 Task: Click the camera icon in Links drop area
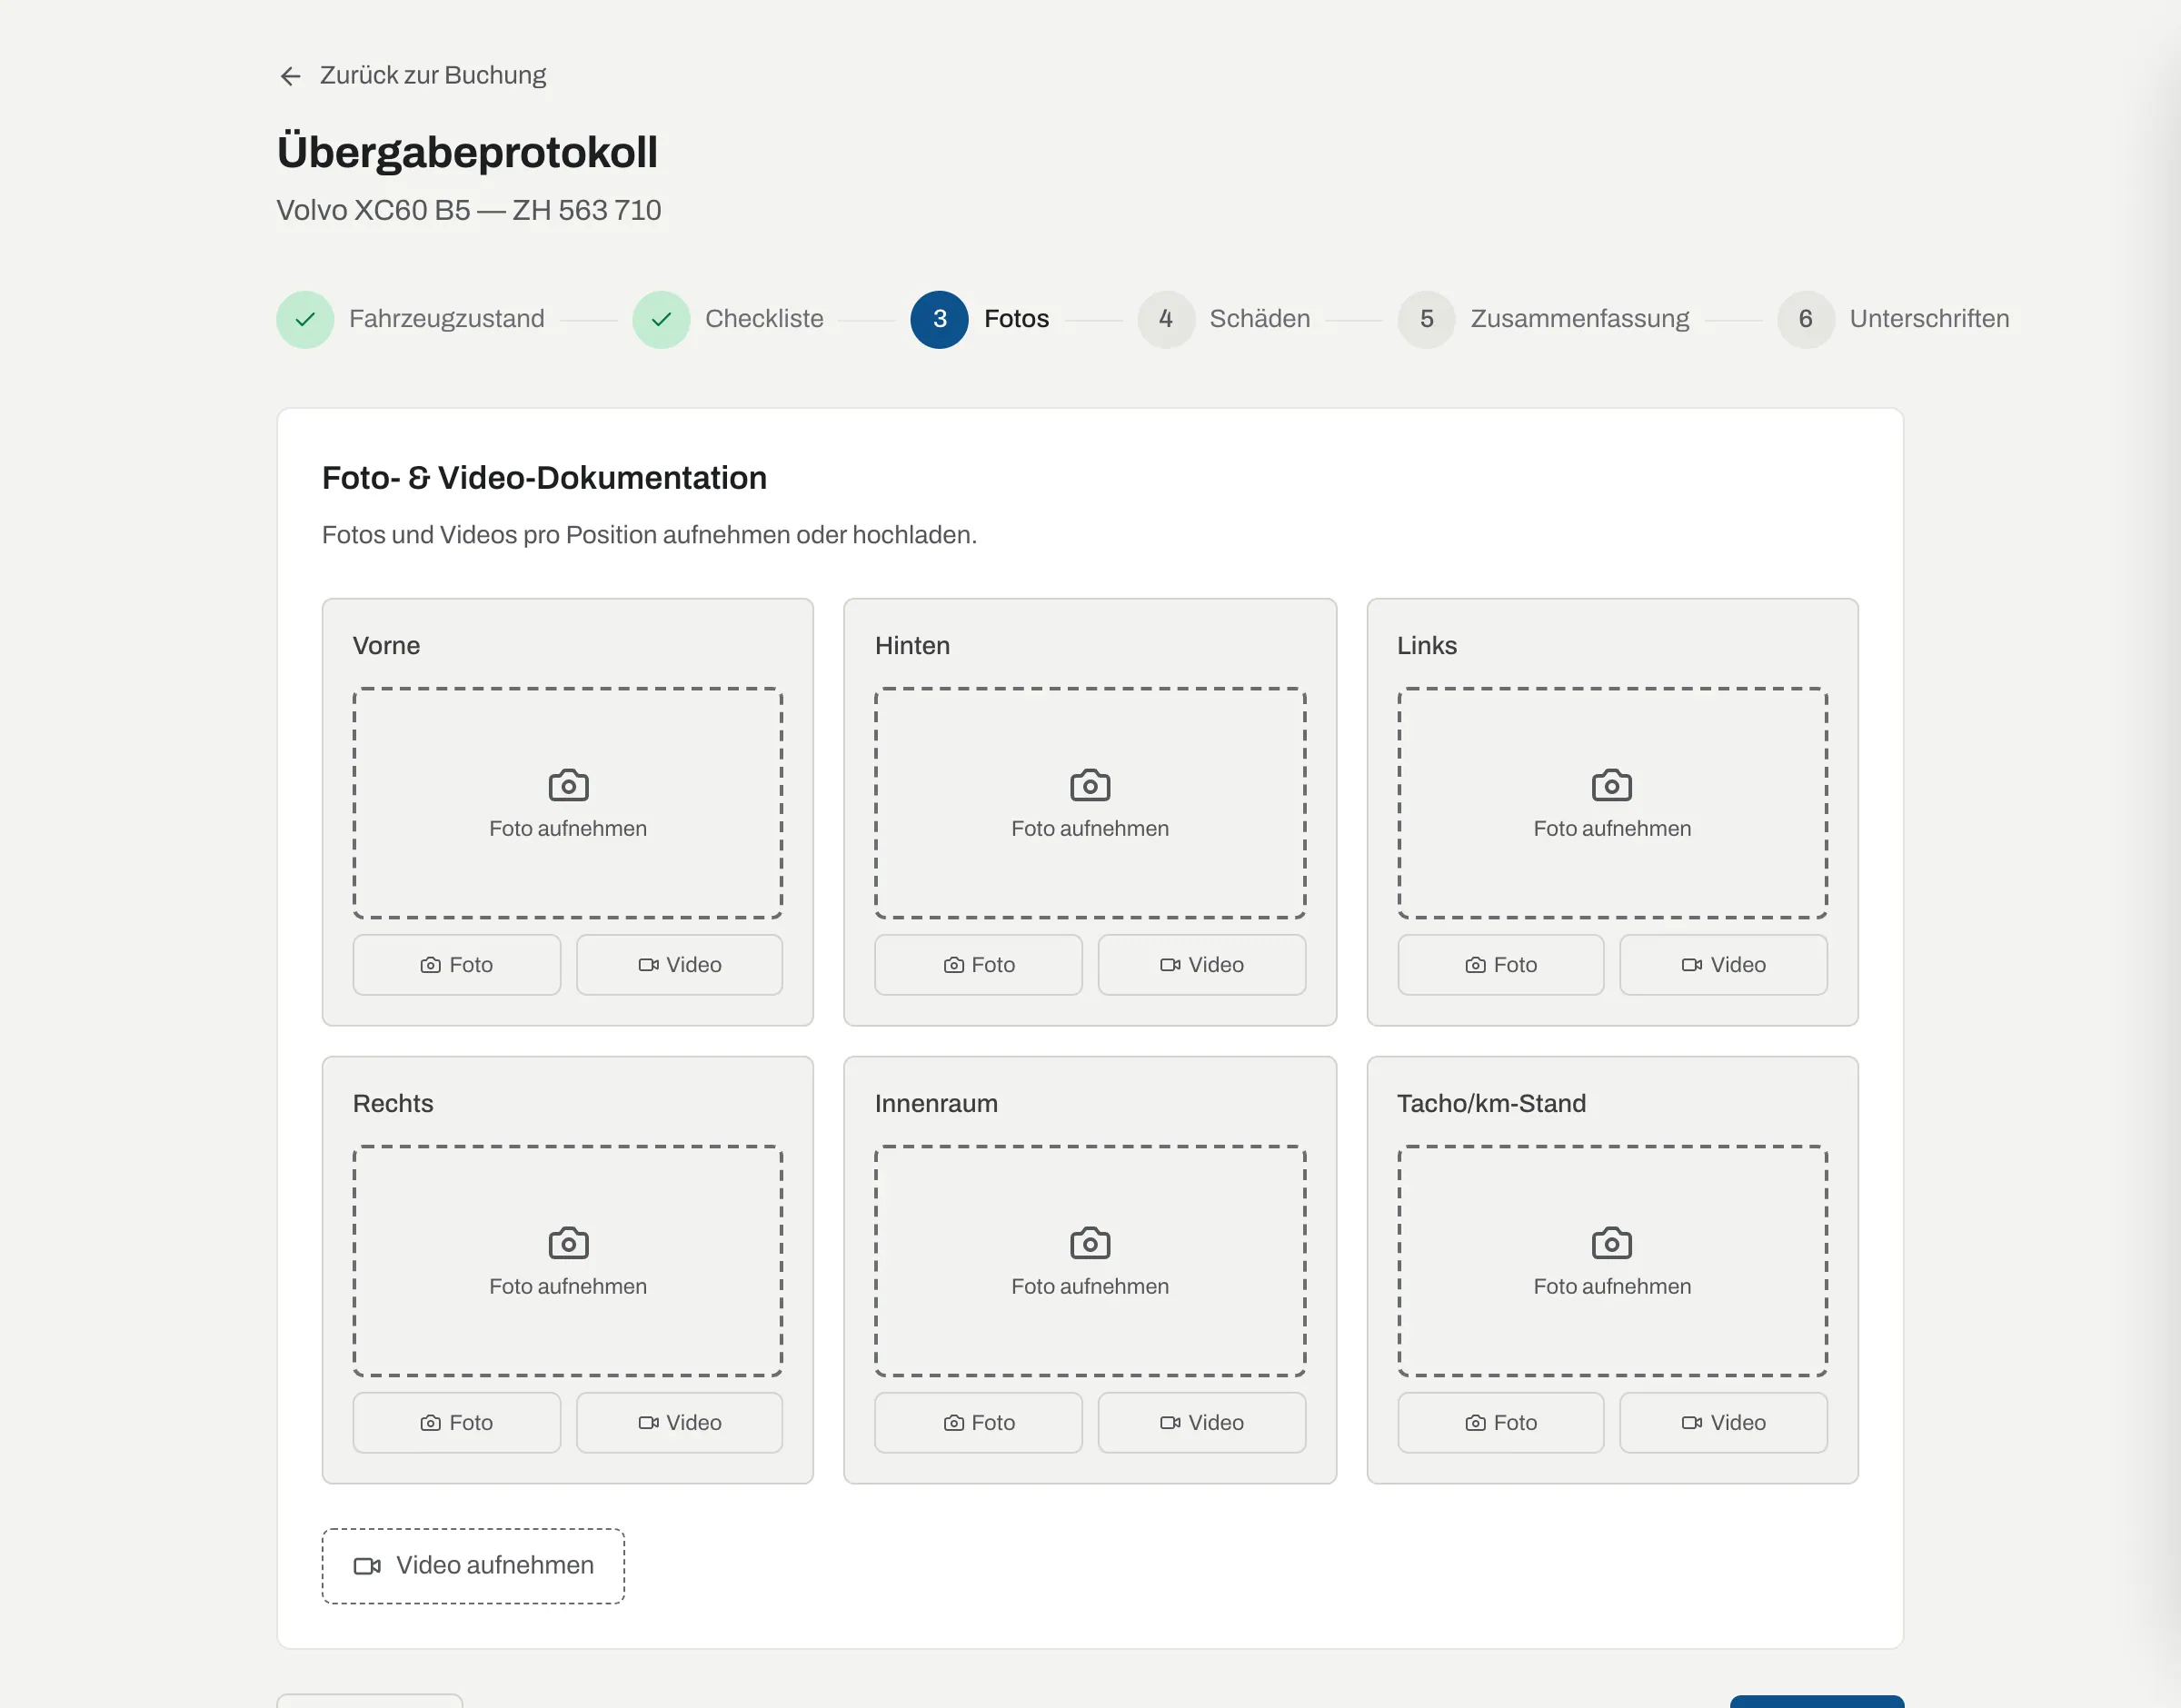[1612, 786]
